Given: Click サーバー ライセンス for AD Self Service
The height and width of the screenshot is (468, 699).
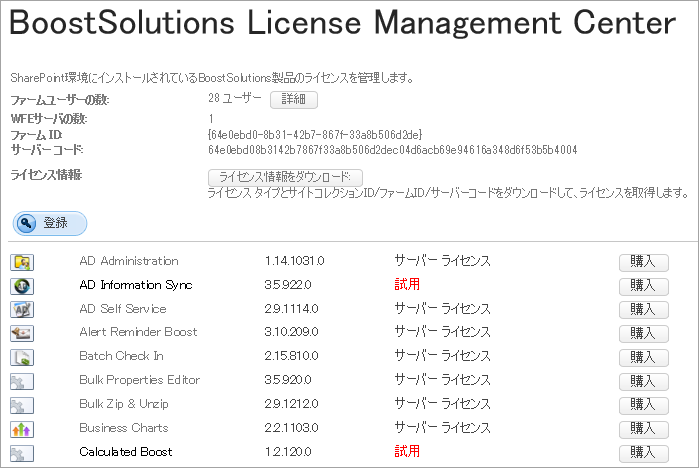Looking at the screenshot, I should click(x=442, y=308).
